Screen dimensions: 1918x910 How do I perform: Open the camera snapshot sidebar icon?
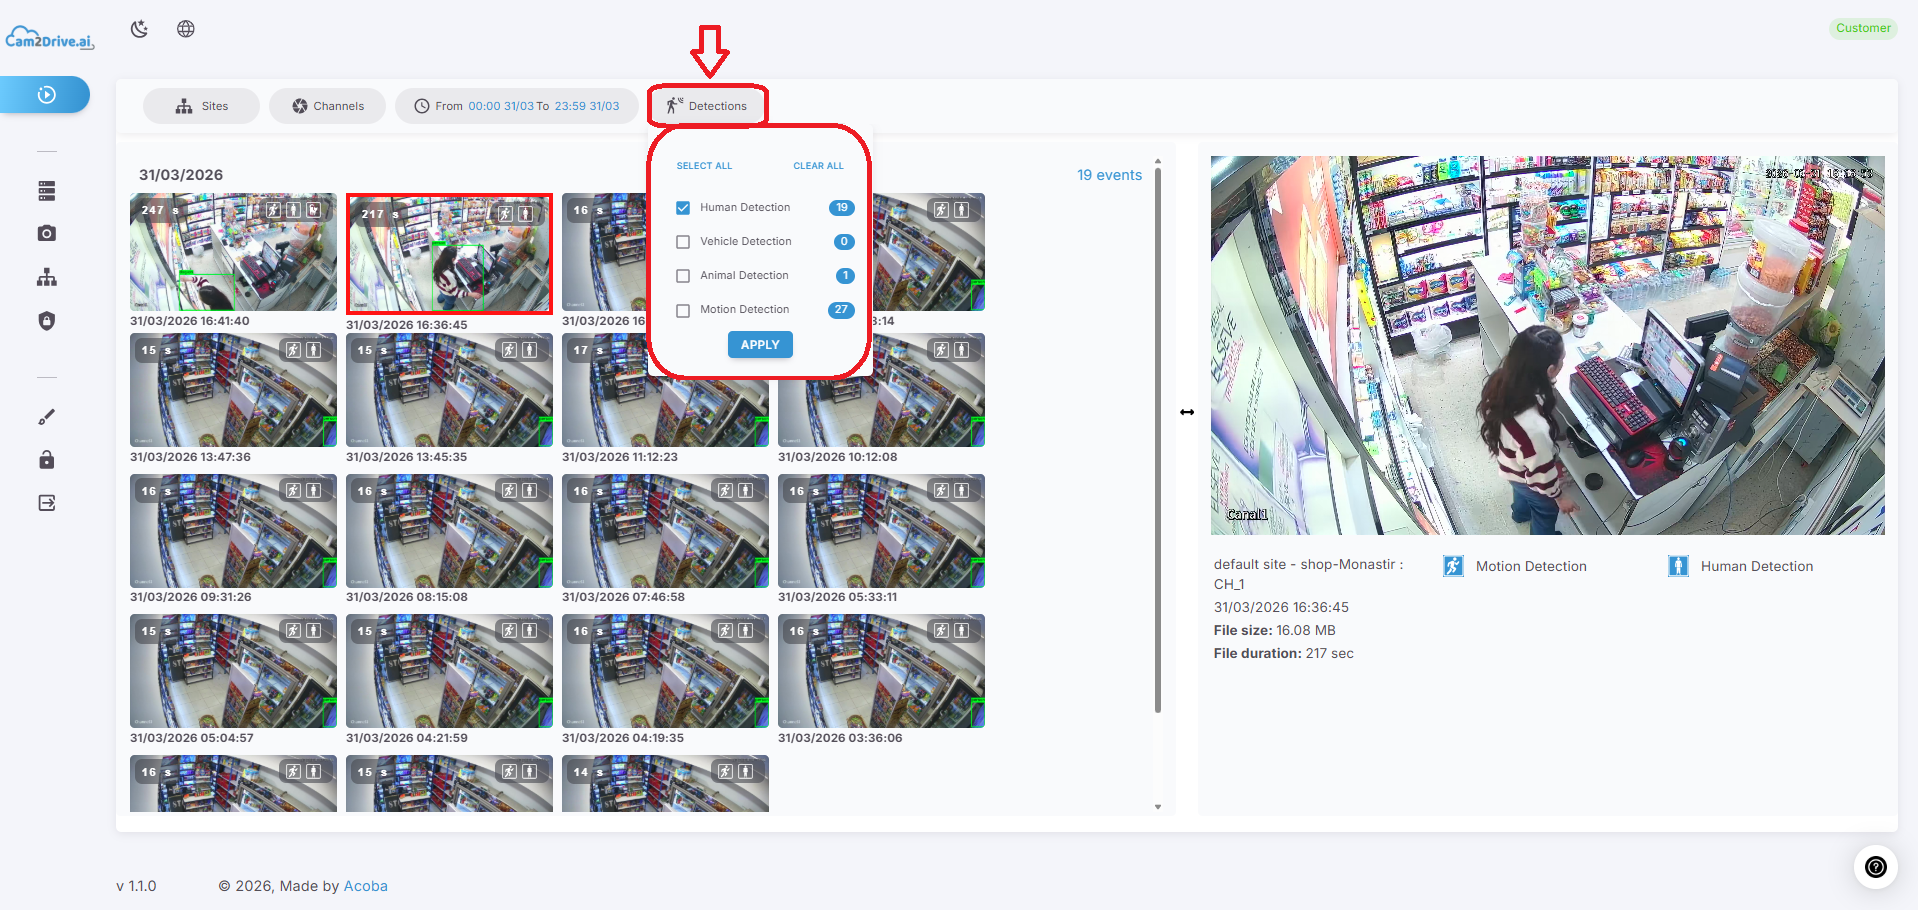click(47, 233)
